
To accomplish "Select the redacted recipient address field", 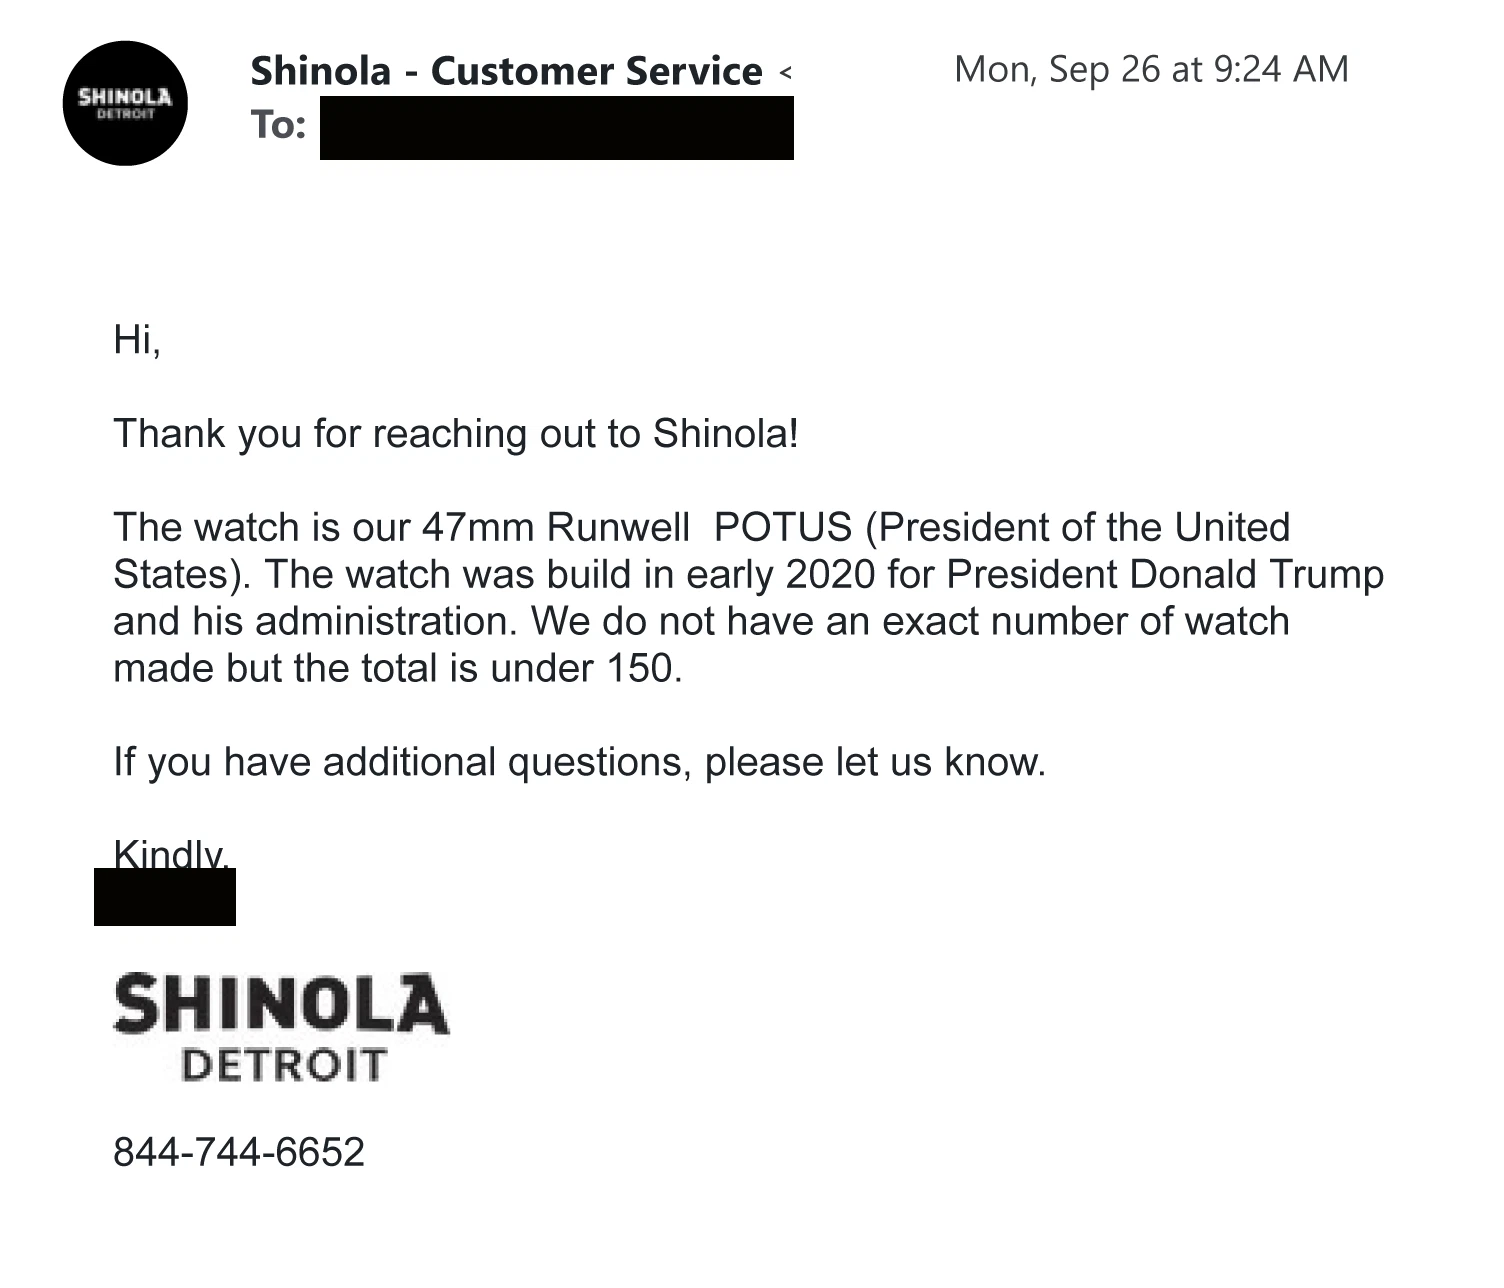I will [556, 128].
